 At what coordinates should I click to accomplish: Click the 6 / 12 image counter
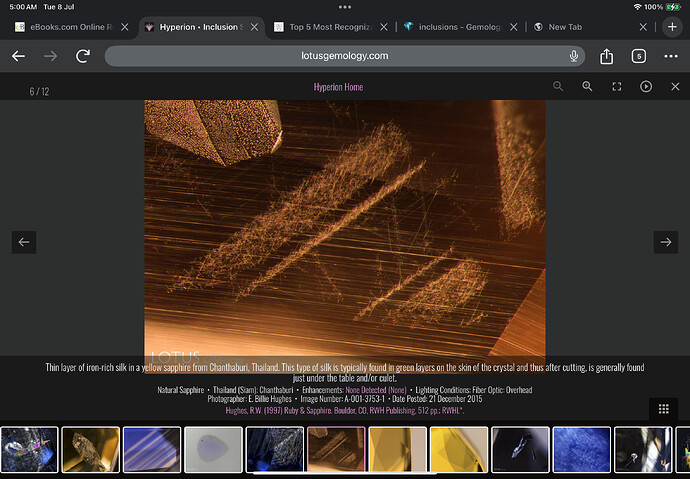39,91
